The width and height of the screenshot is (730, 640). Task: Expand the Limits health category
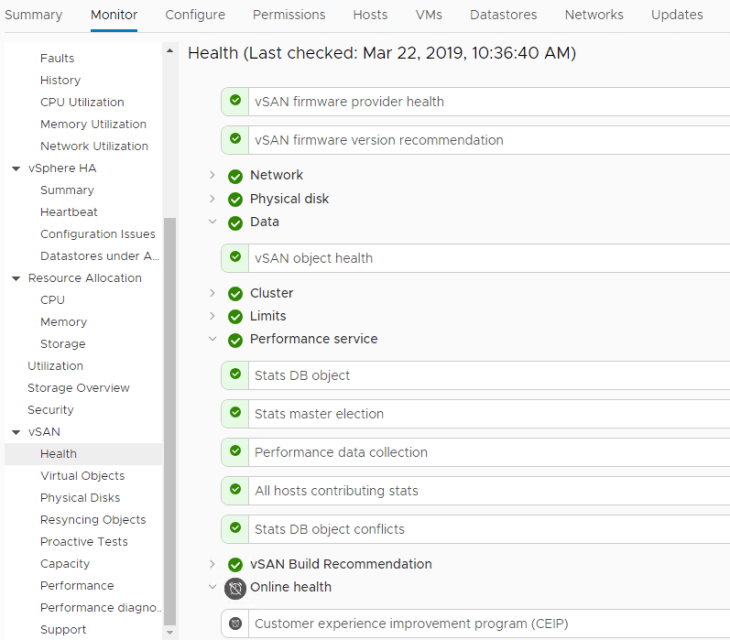tap(212, 316)
